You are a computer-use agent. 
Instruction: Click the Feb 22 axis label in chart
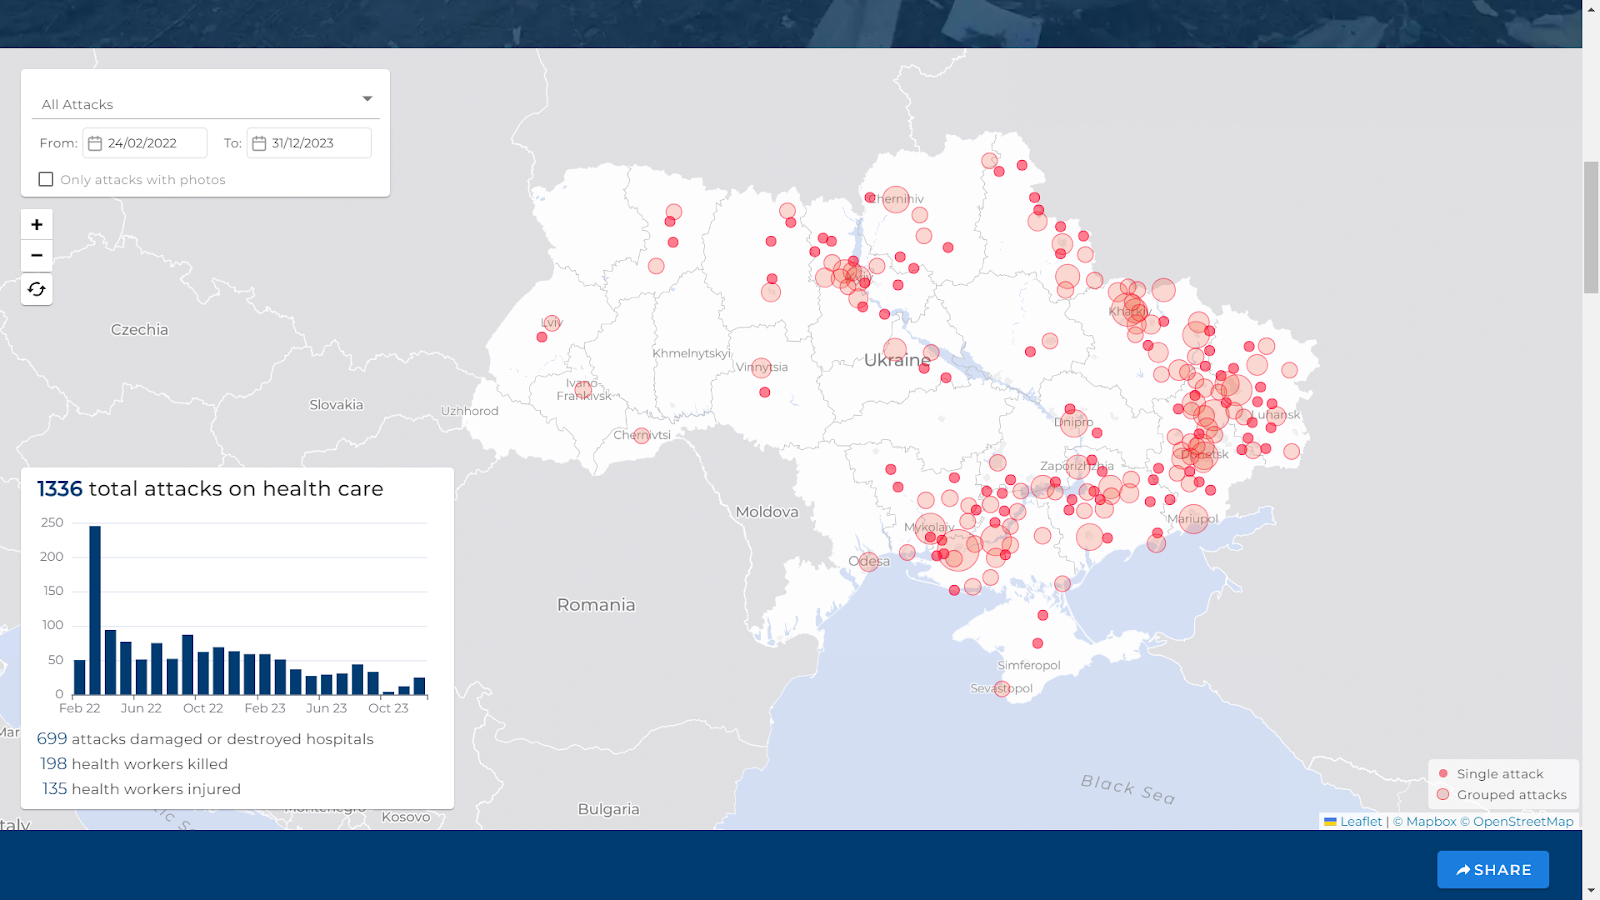[80, 708]
